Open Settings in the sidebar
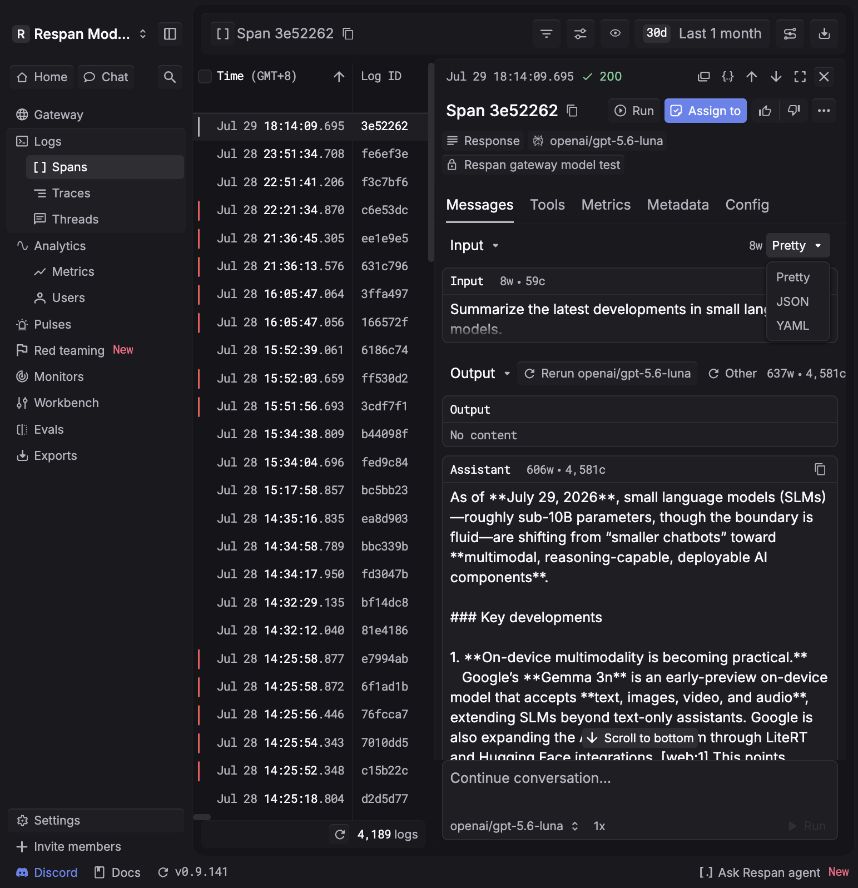858x888 pixels. 96,821
